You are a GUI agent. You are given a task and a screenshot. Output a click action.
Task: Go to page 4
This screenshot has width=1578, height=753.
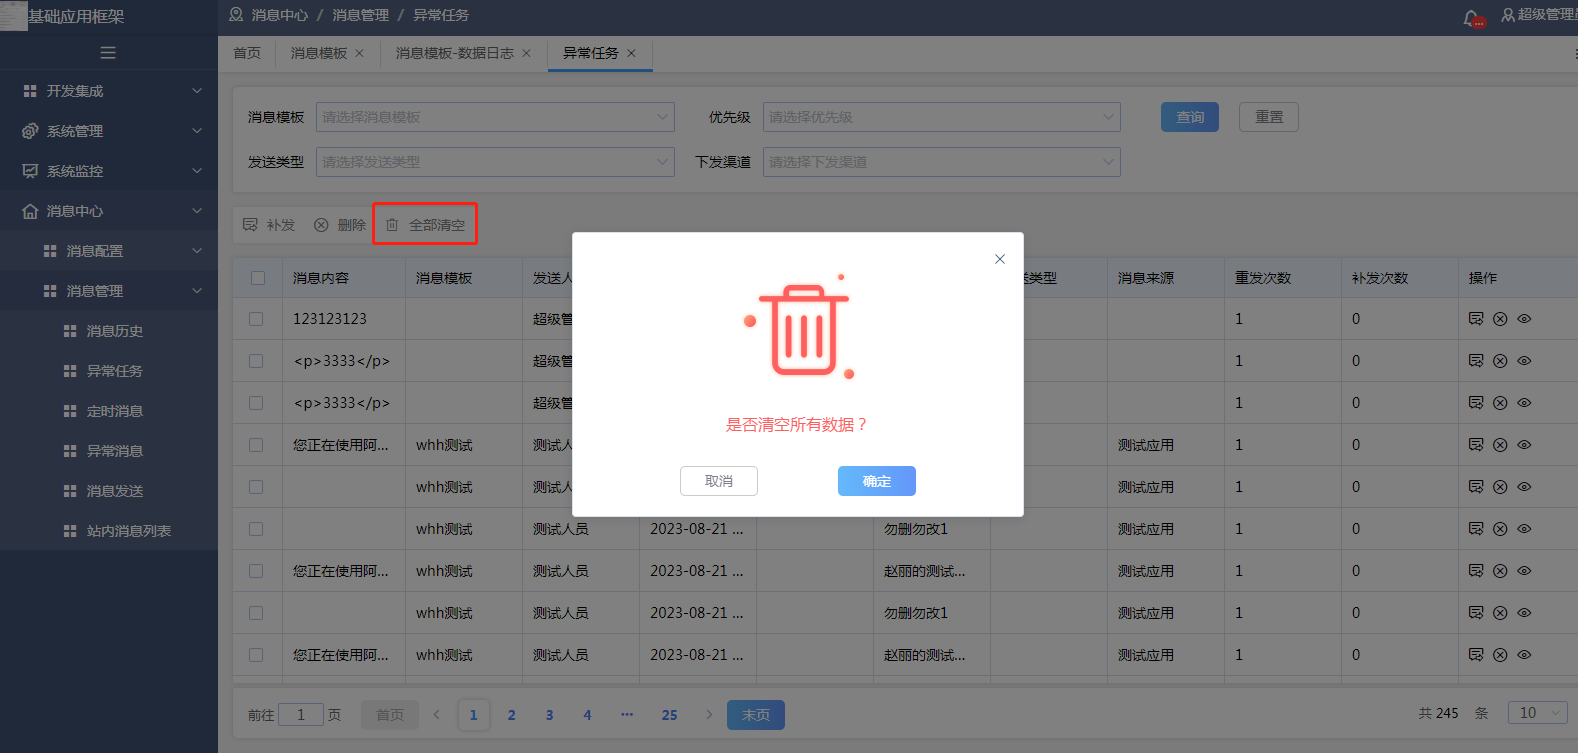point(588,715)
